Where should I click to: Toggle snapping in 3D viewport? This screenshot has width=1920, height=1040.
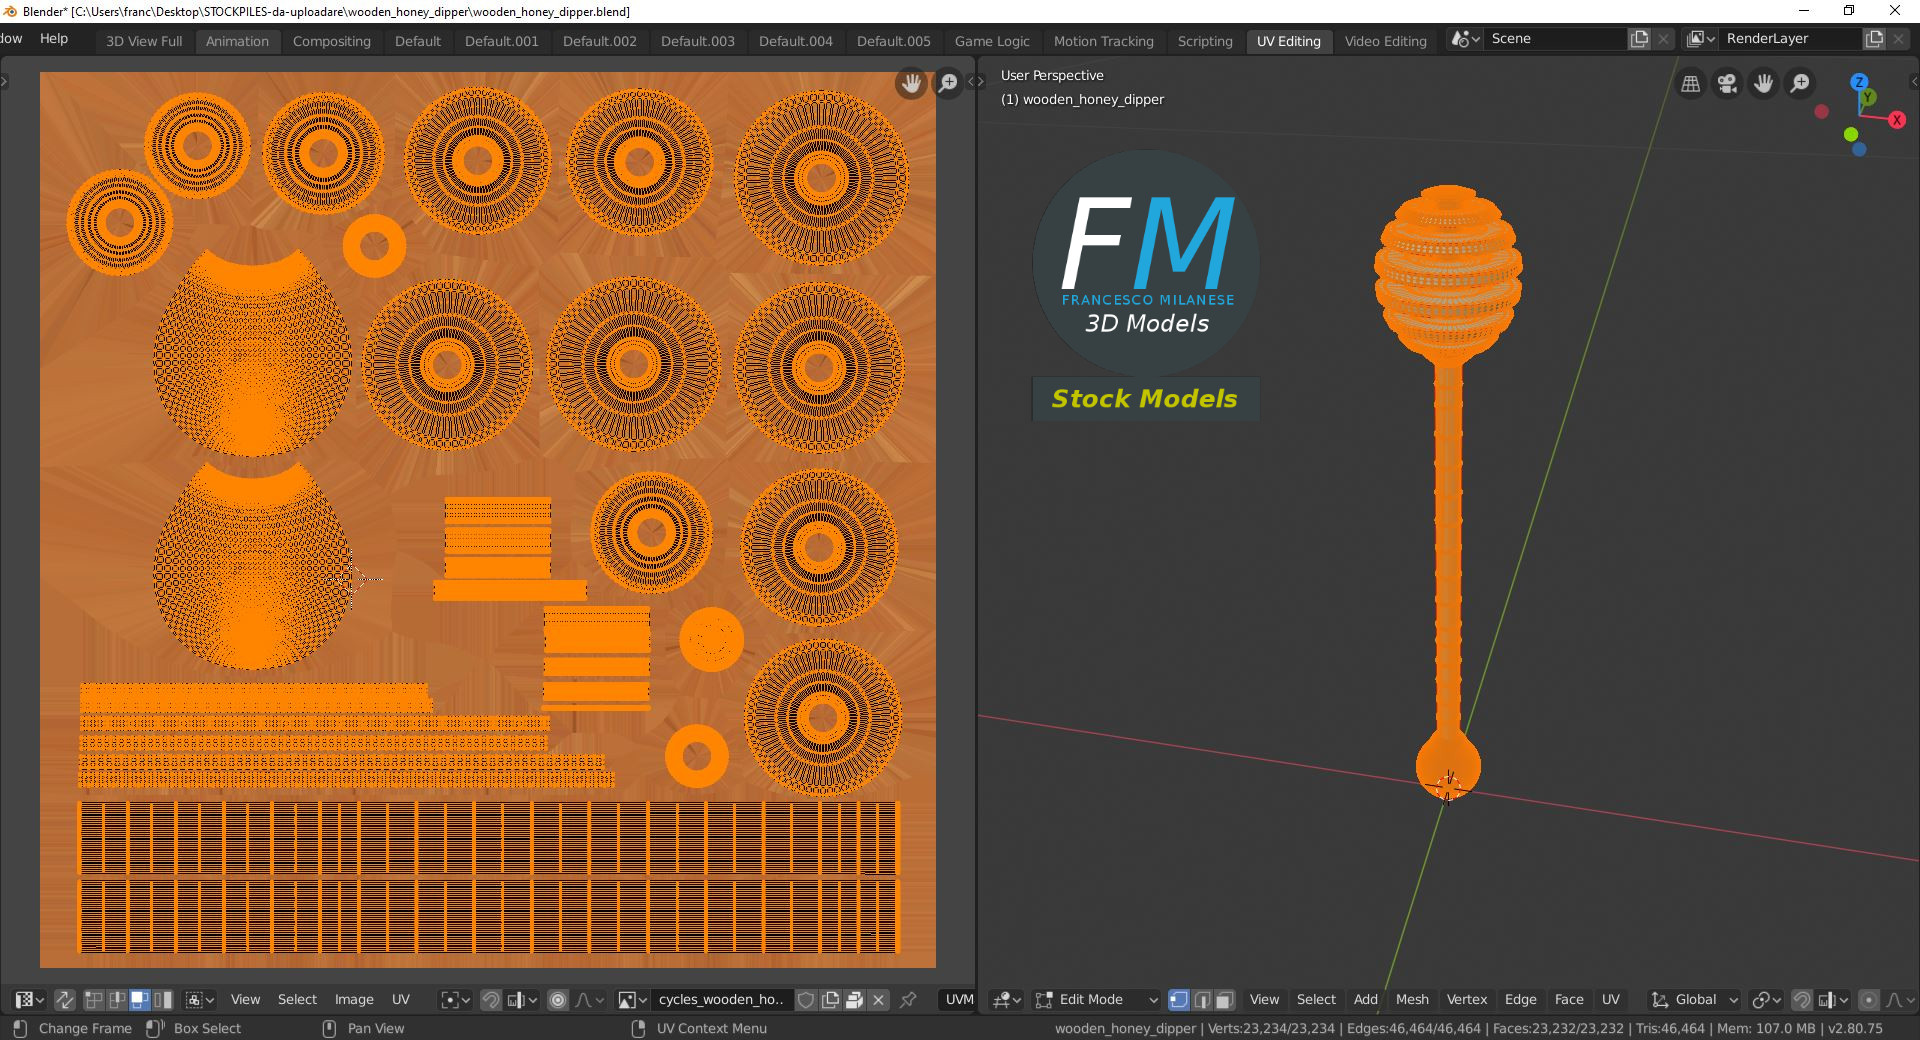click(1802, 999)
